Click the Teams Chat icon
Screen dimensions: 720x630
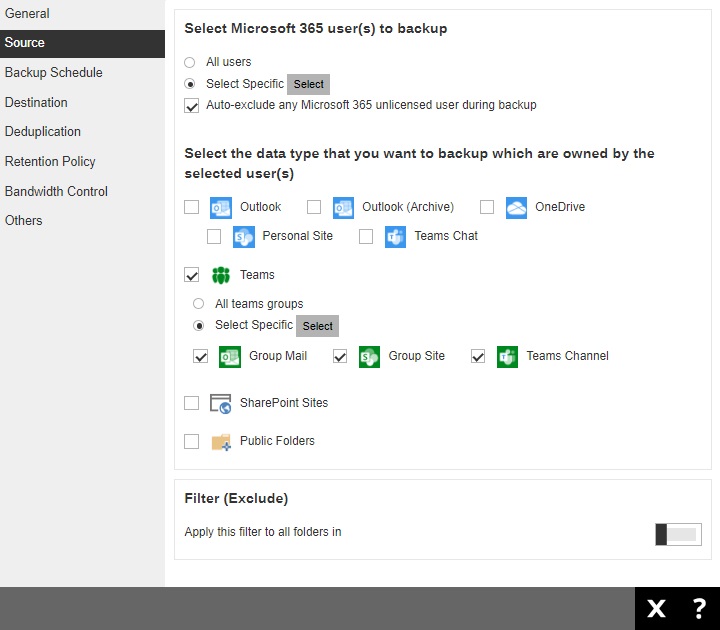coord(395,237)
